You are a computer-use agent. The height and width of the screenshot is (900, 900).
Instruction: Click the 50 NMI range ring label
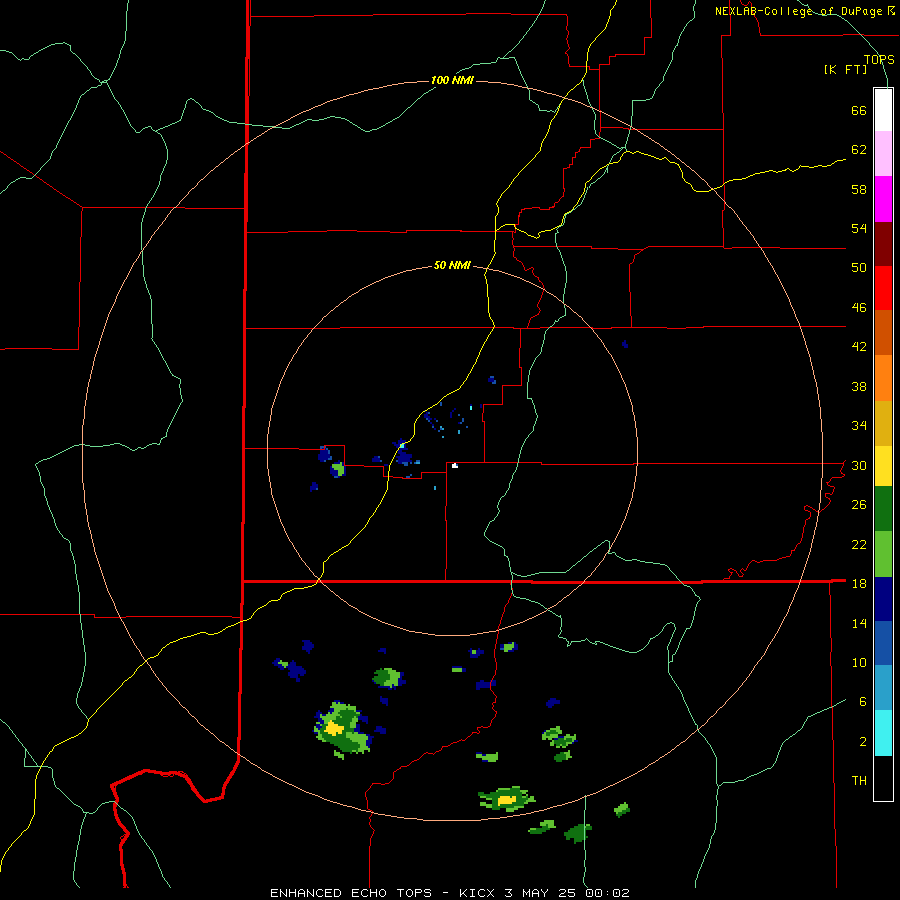[452, 265]
